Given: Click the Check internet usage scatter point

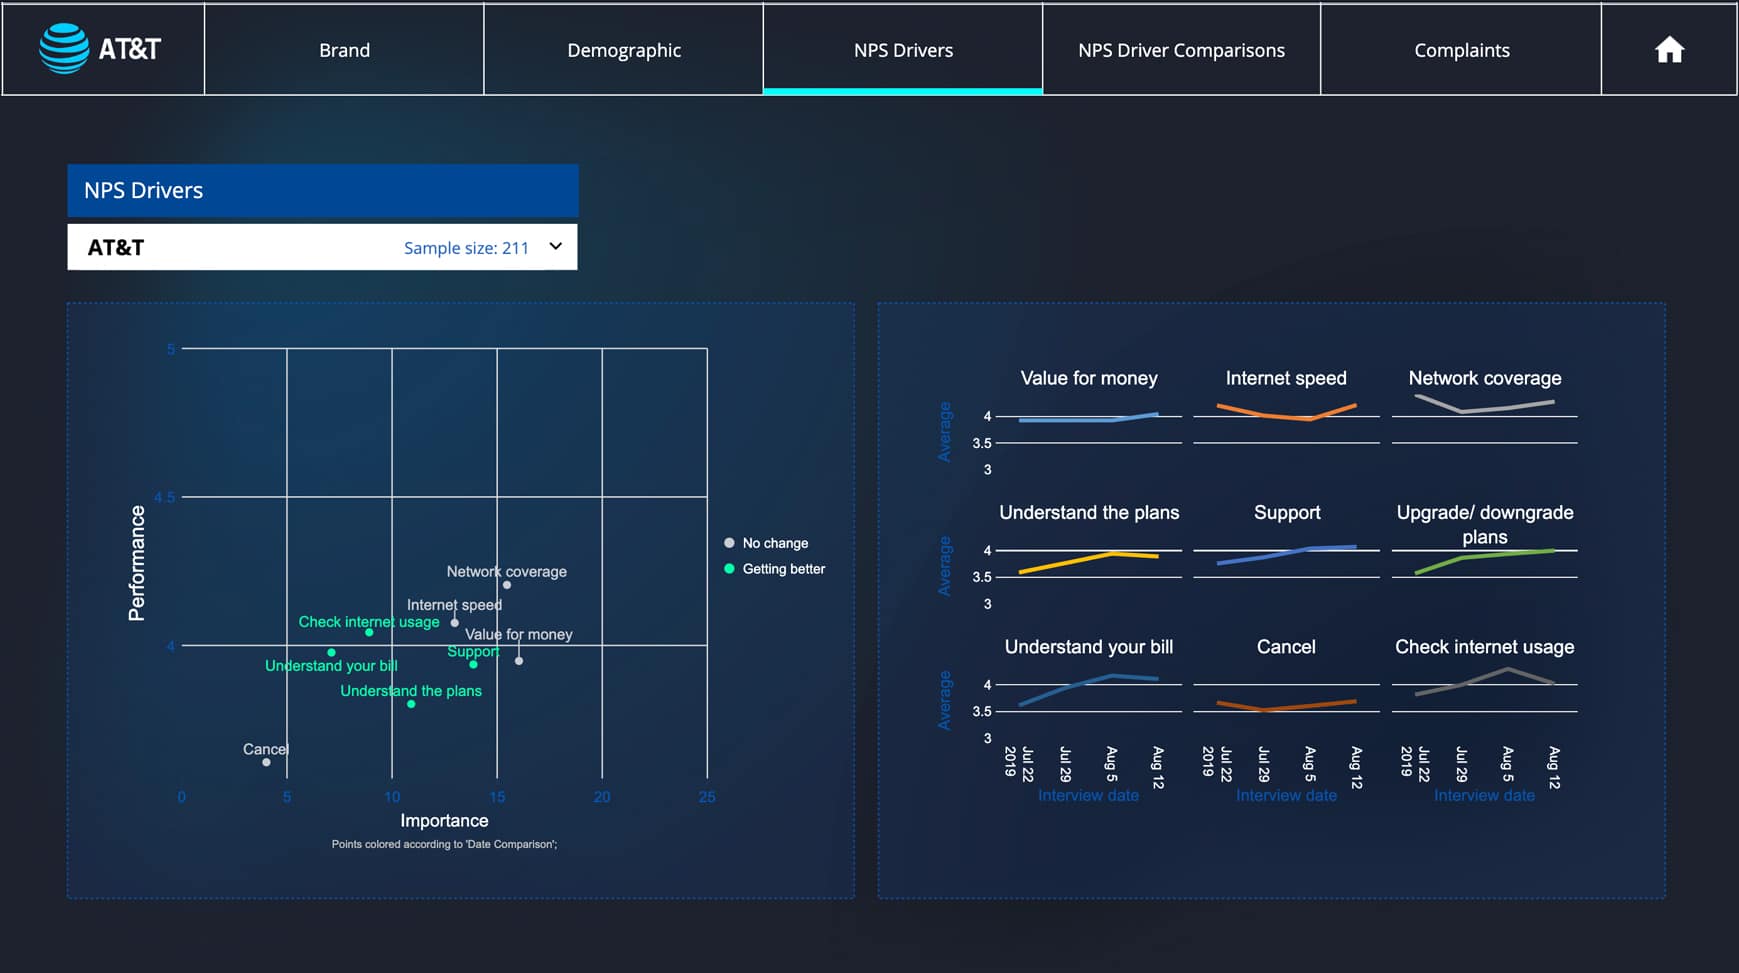Looking at the screenshot, I should (369, 632).
